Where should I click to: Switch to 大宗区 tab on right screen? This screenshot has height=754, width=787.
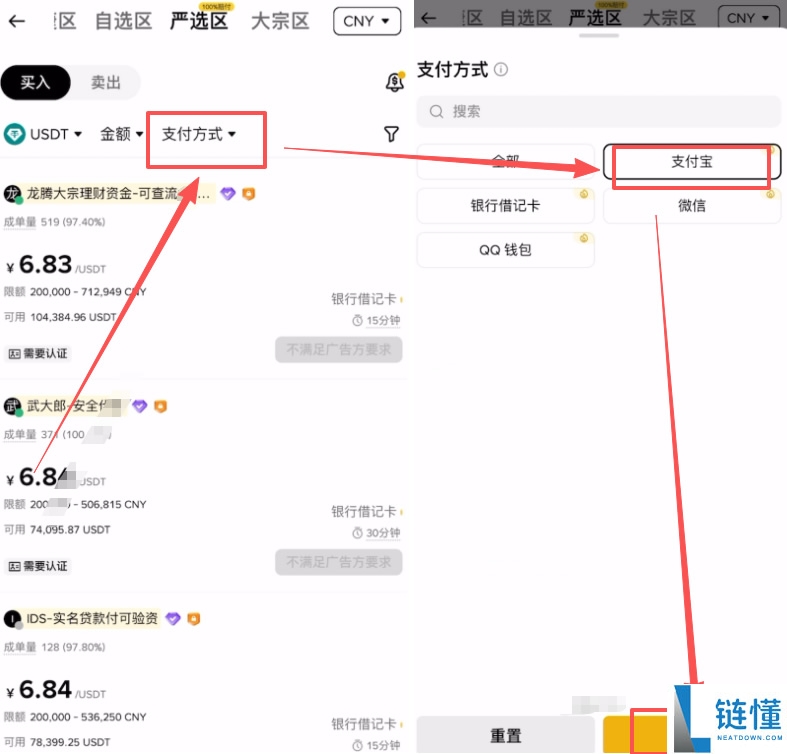click(x=669, y=18)
